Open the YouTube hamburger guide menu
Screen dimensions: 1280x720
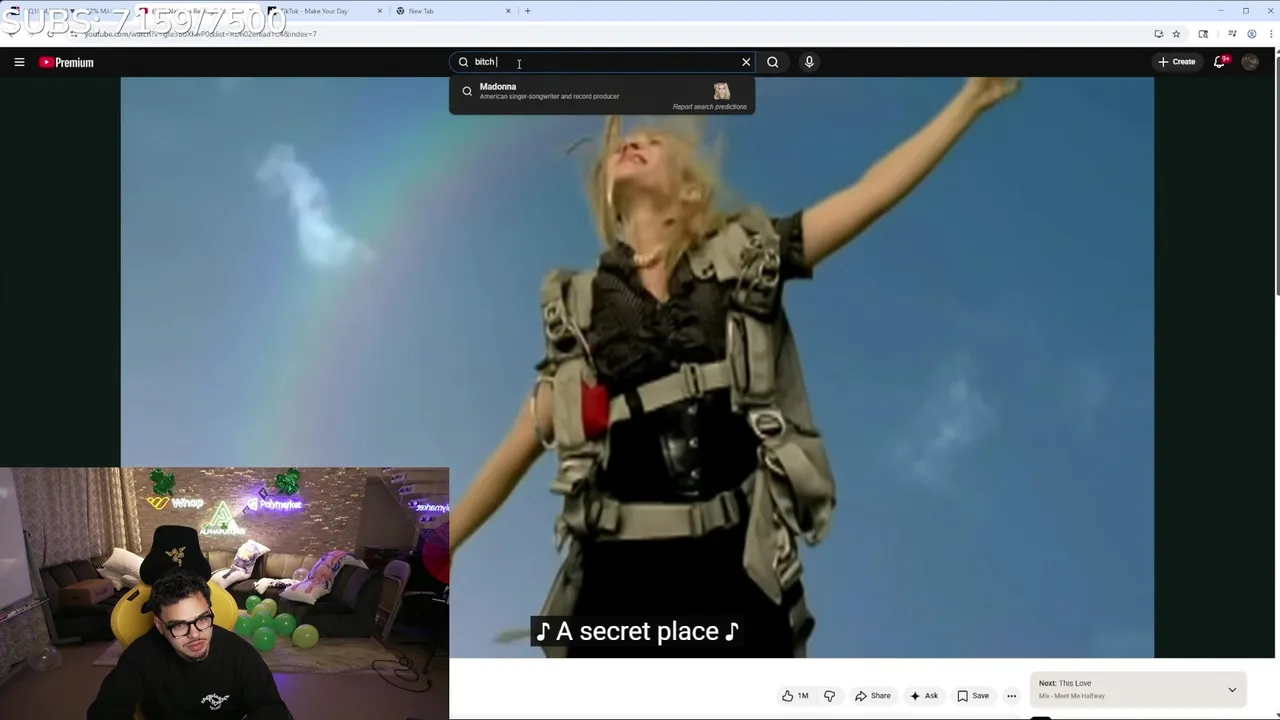click(19, 62)
